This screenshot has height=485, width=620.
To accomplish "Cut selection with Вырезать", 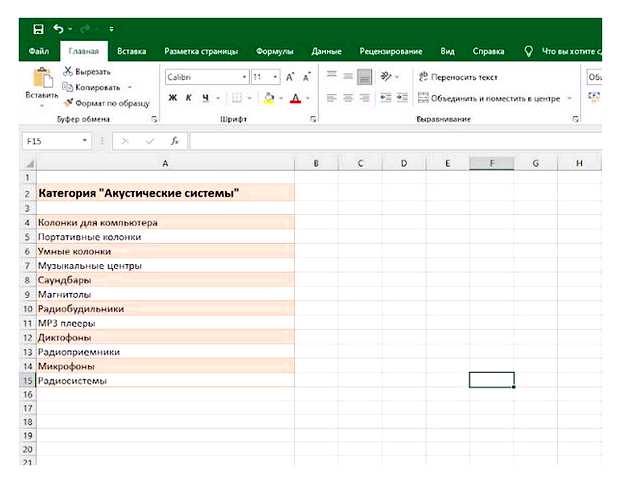I will (87, 72).
